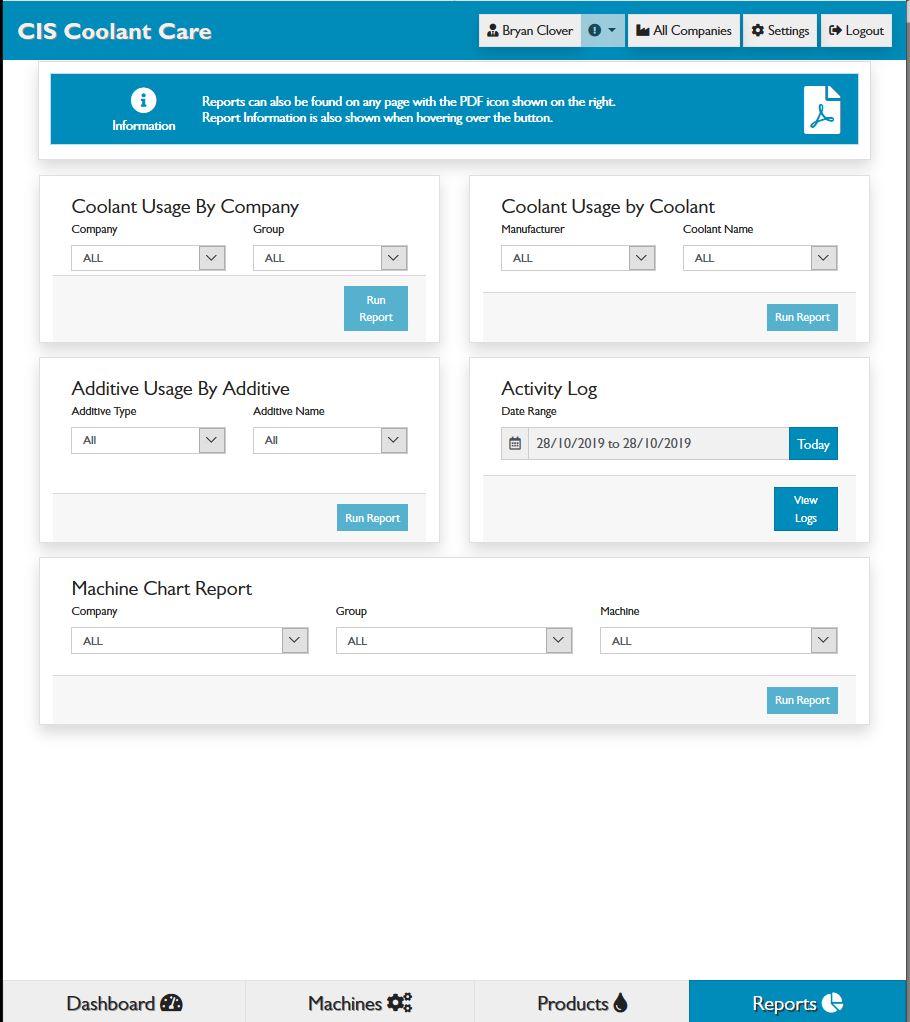
Task: Select the Reports tab
Action: click(797, 1003)
